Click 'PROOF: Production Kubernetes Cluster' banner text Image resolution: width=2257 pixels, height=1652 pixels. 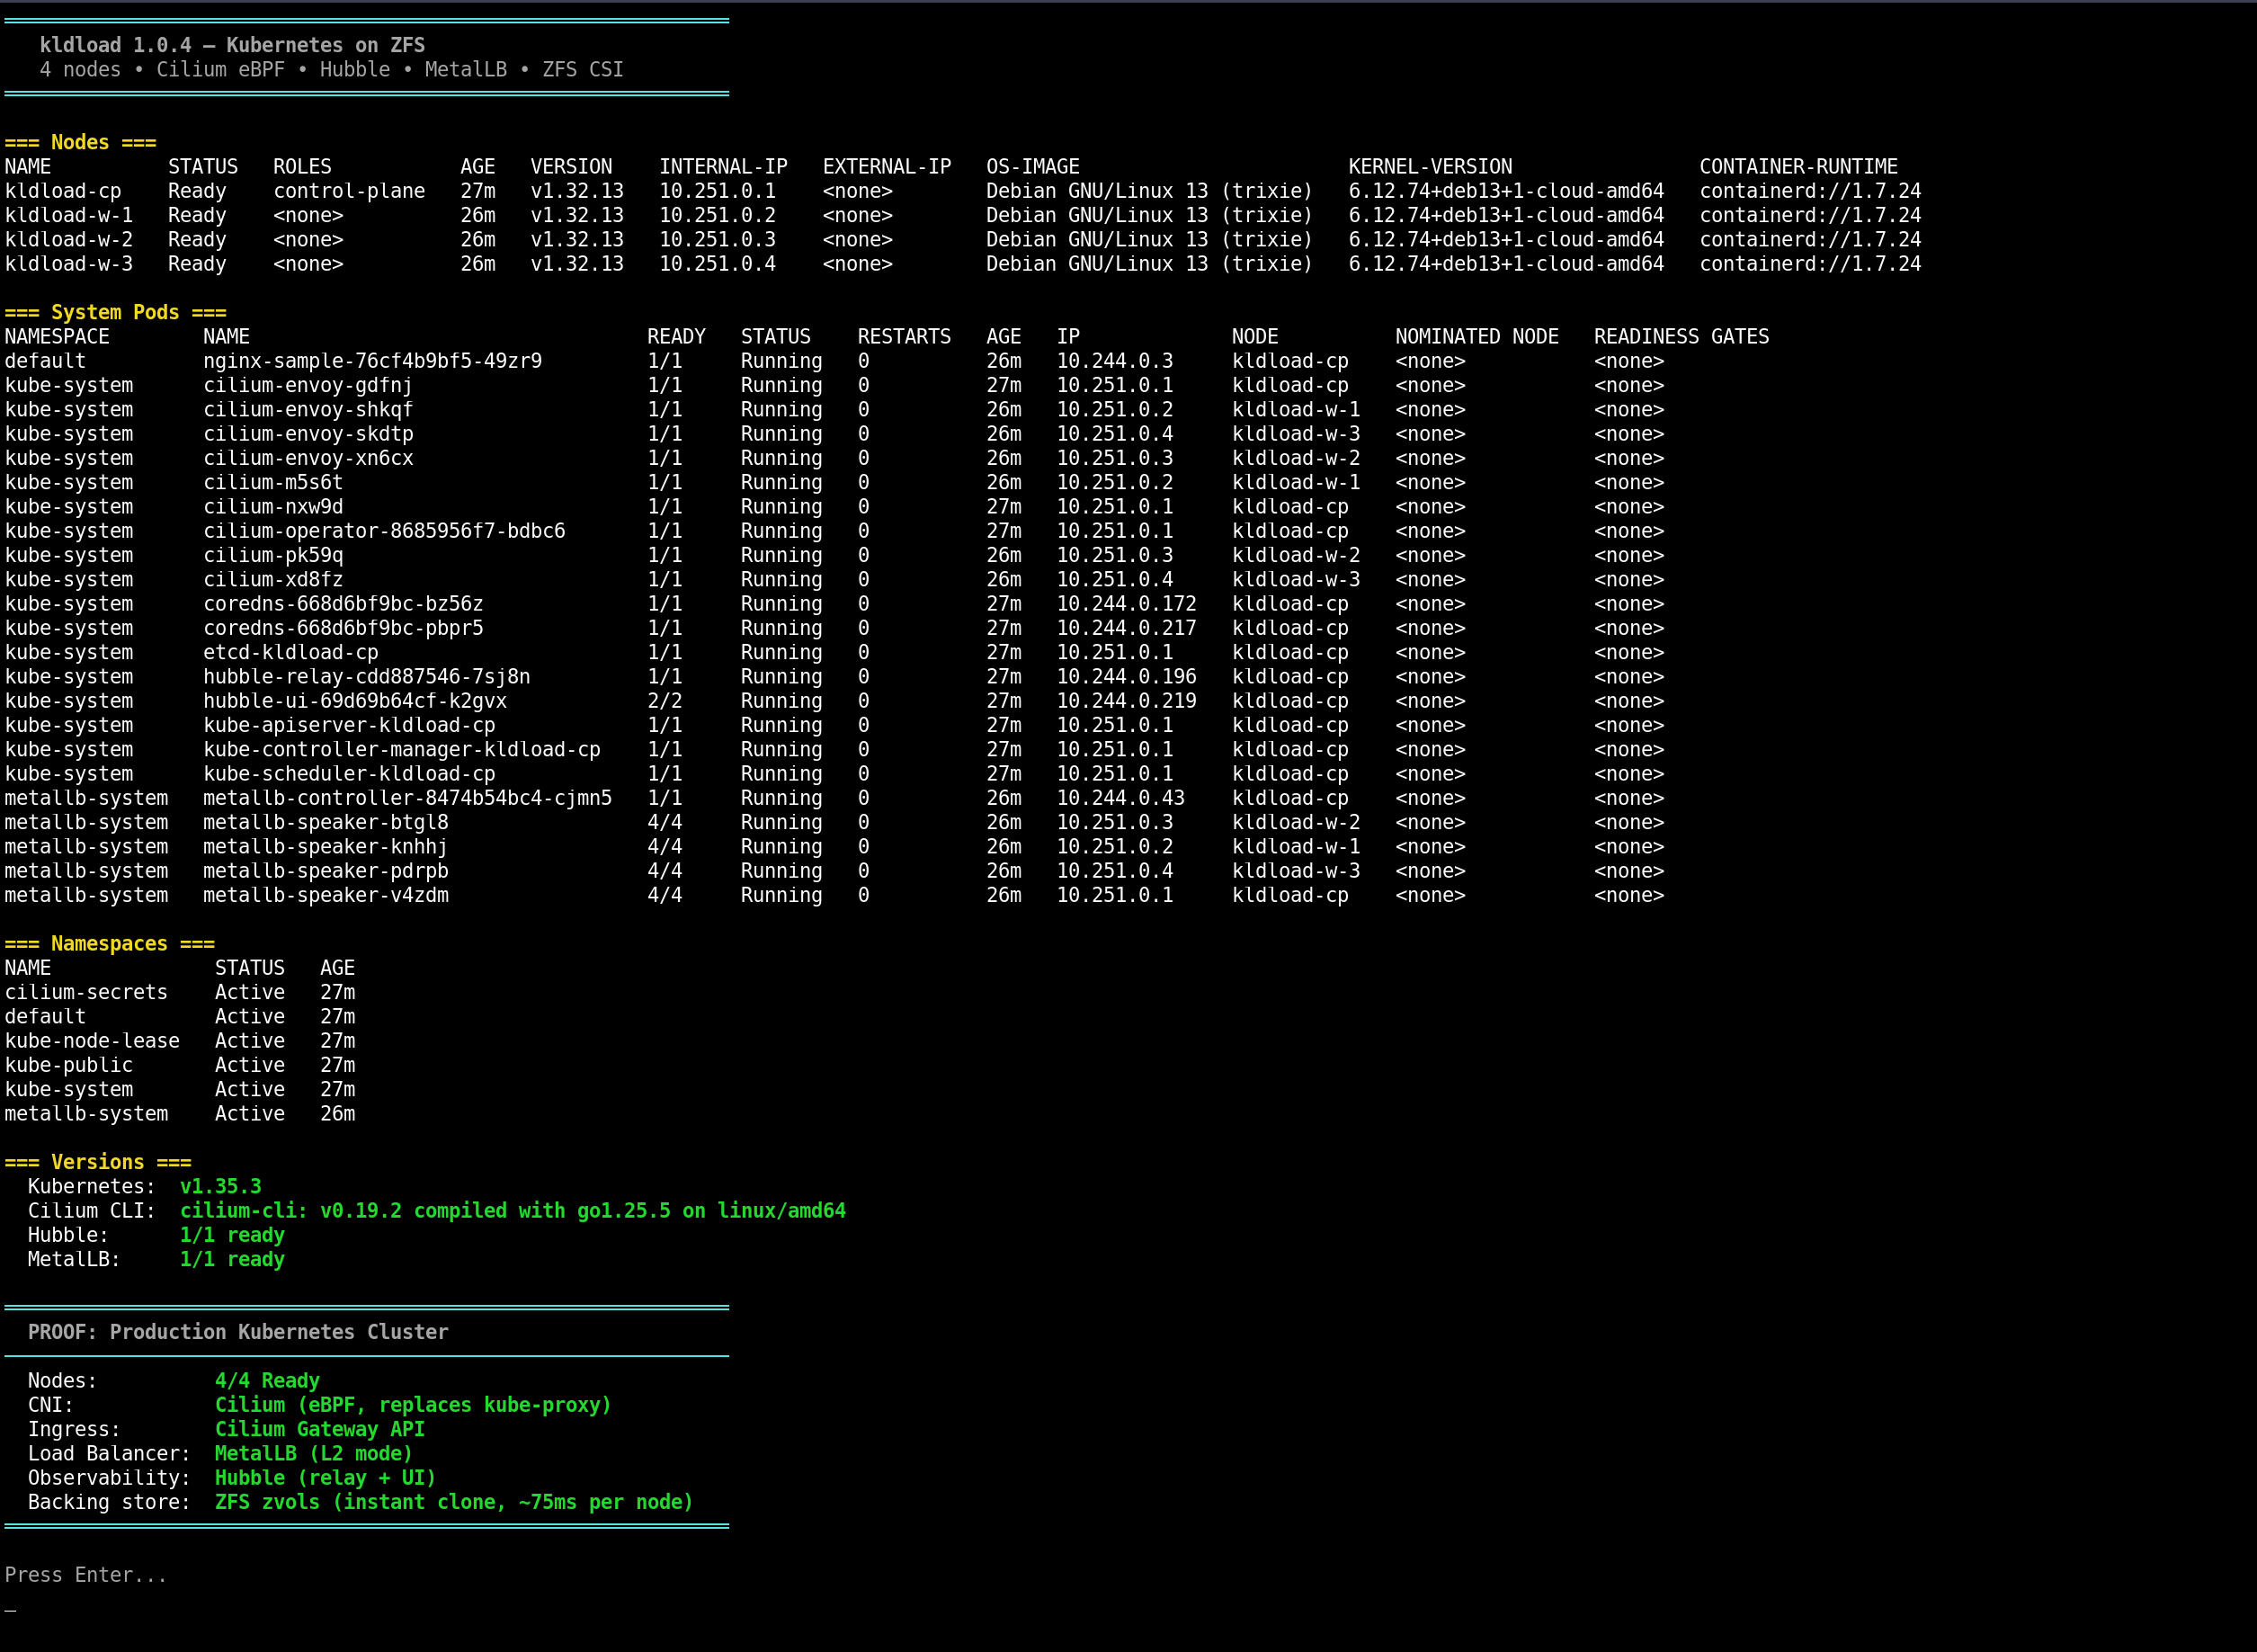[x=238, y=1332]
